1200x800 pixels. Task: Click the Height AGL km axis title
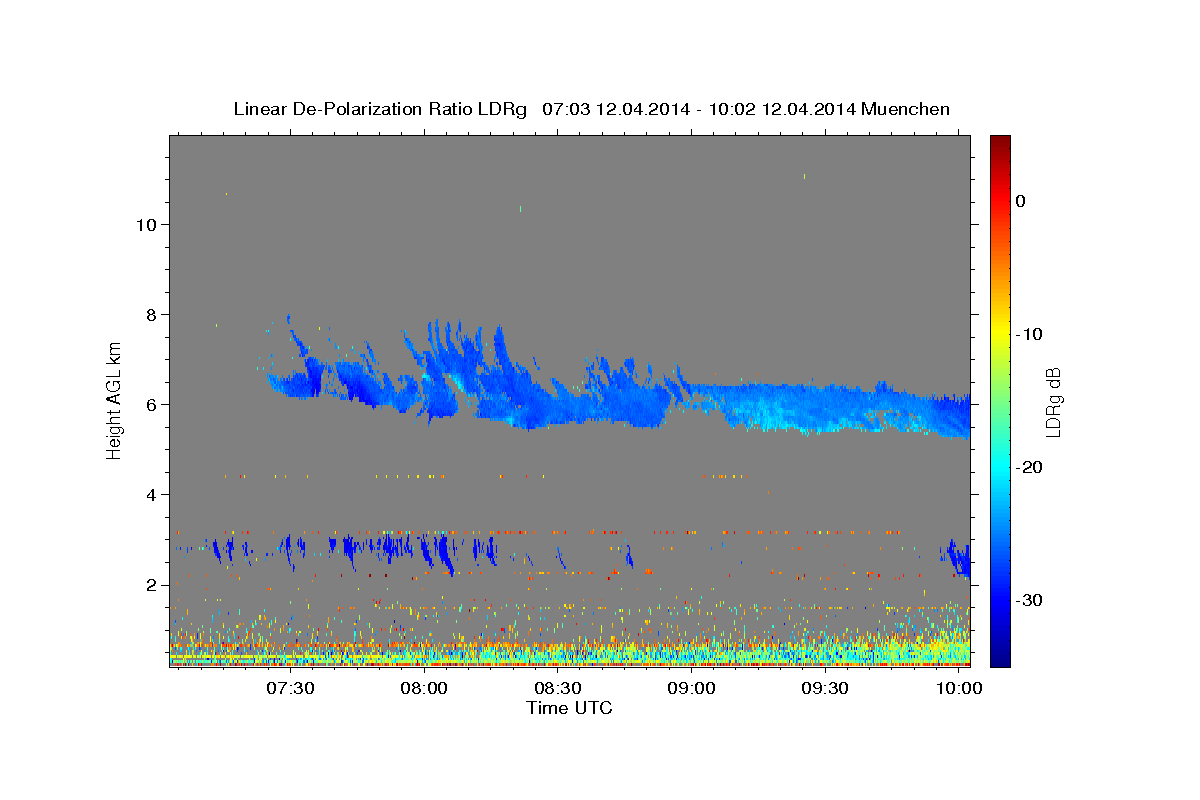click(115, 399)
